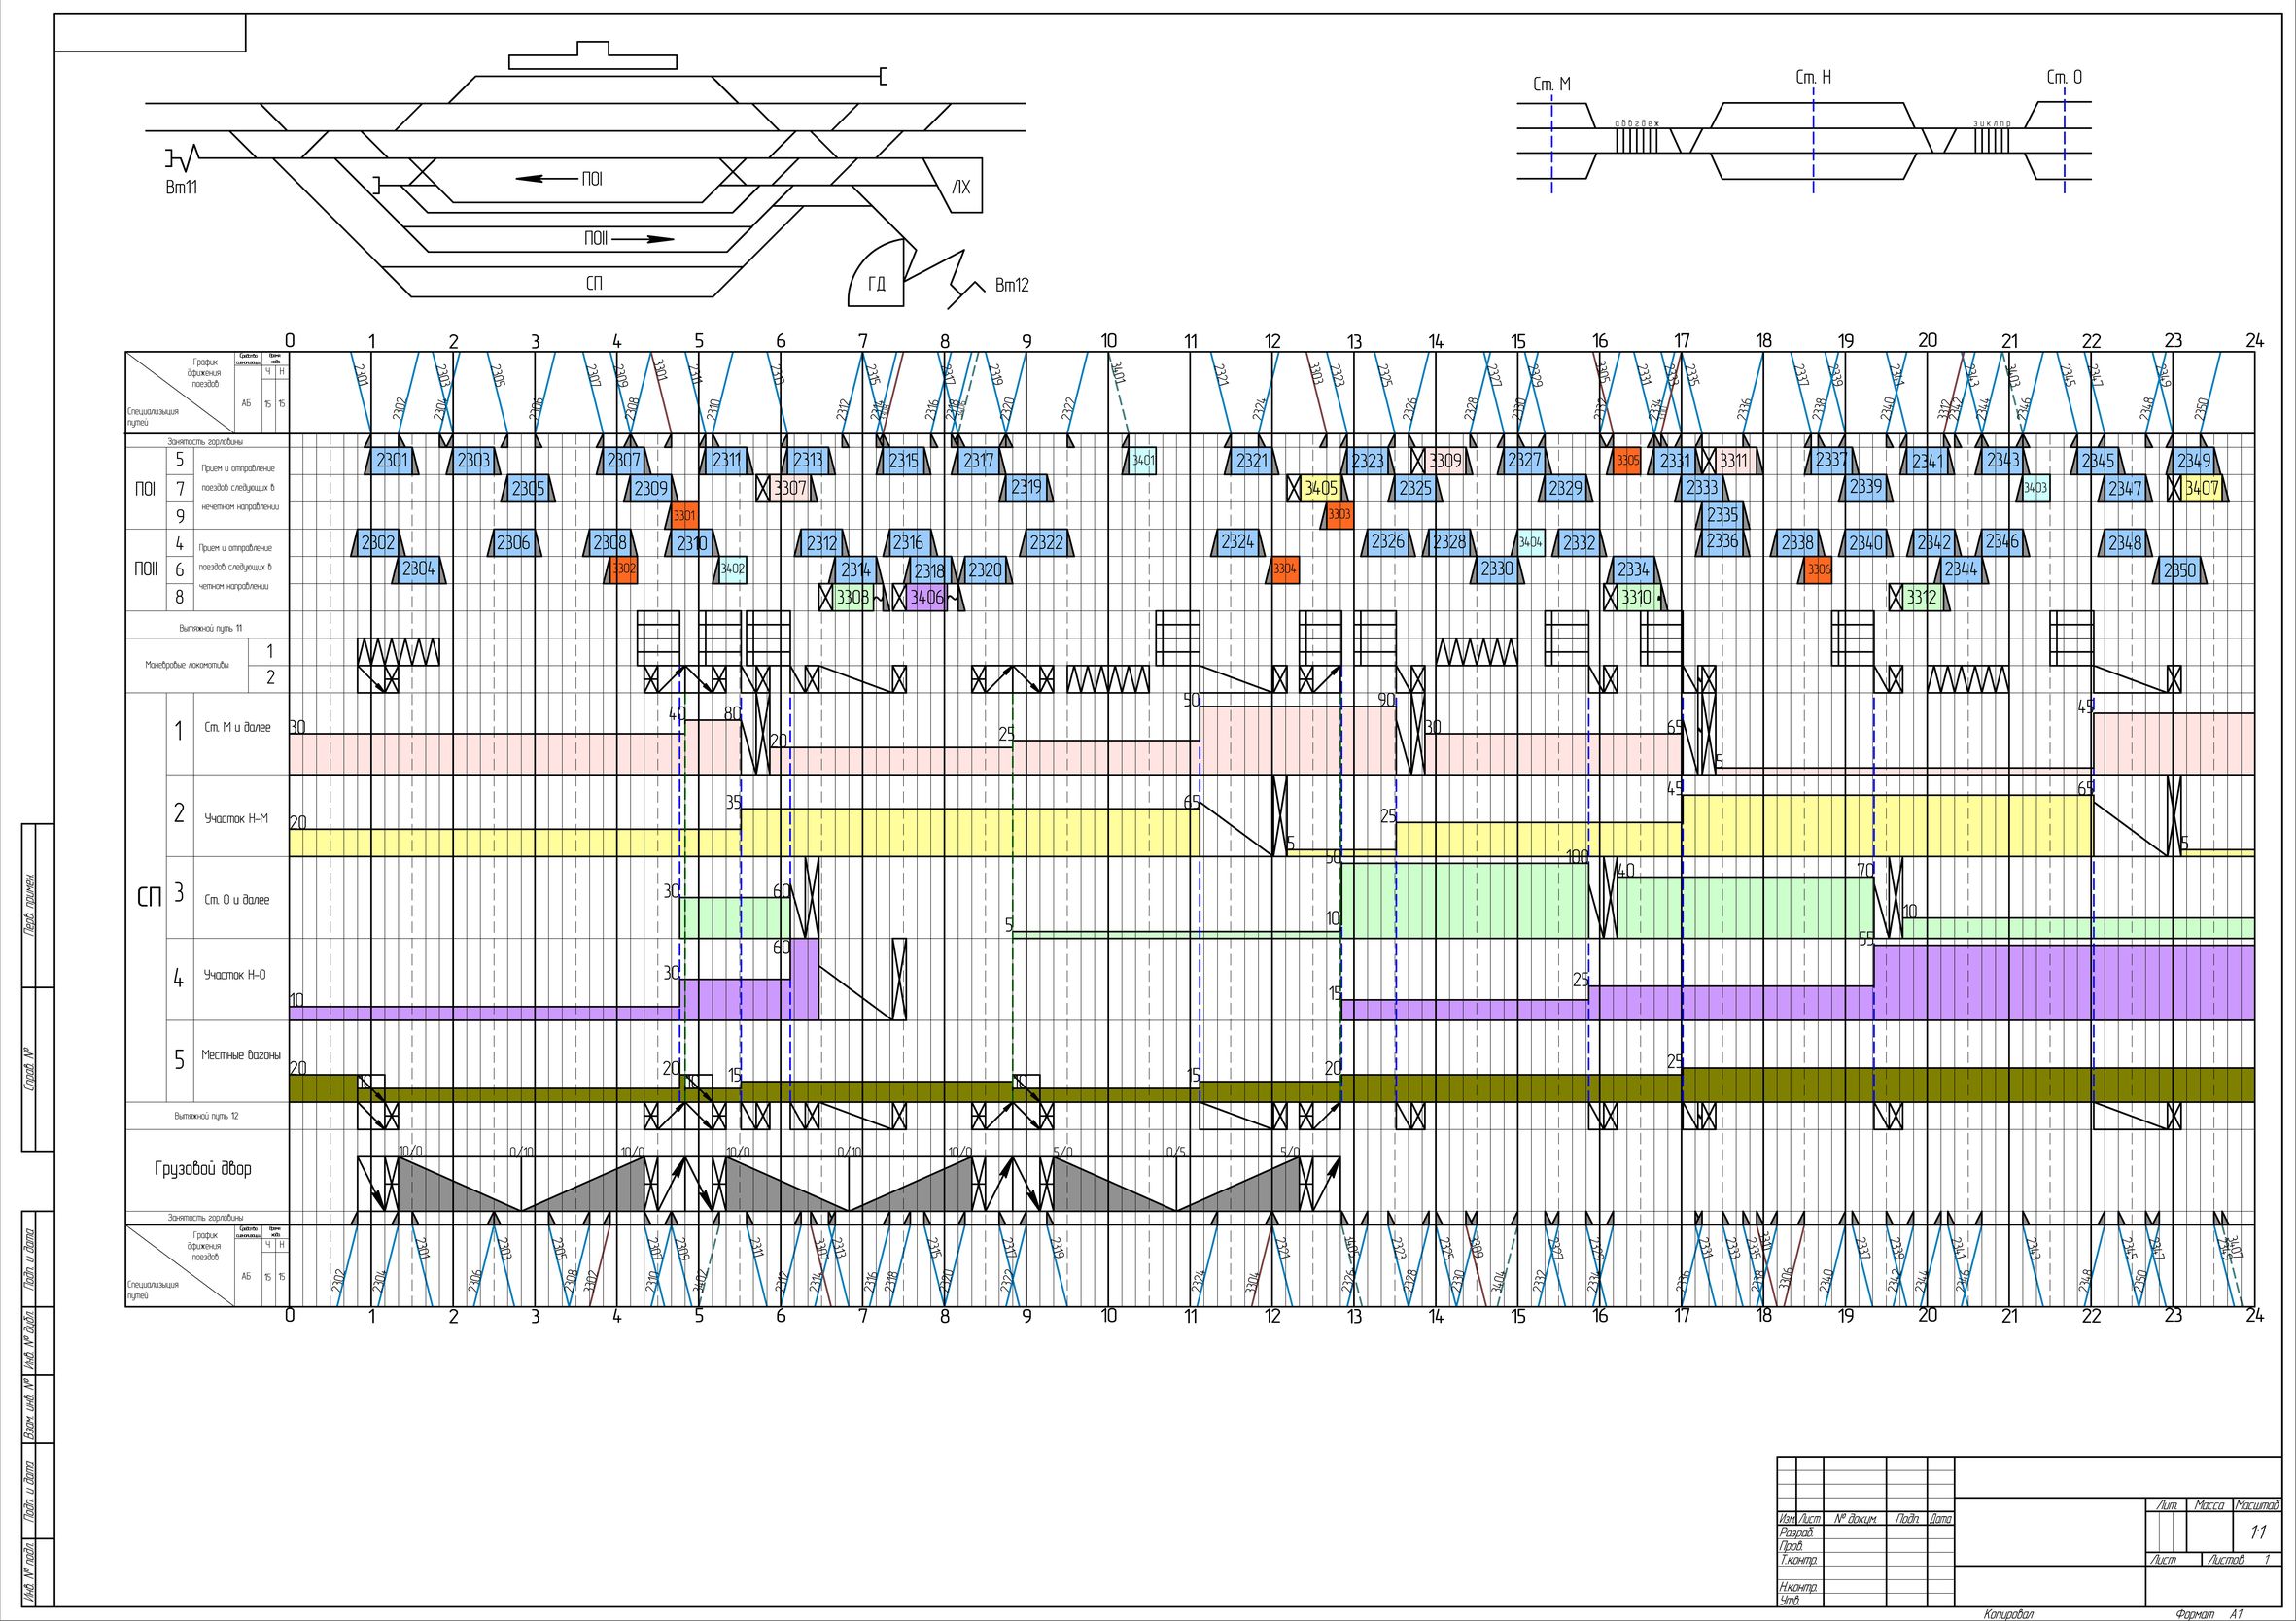
Task: Click the Масса header in the title block
Action: 2209,1504
